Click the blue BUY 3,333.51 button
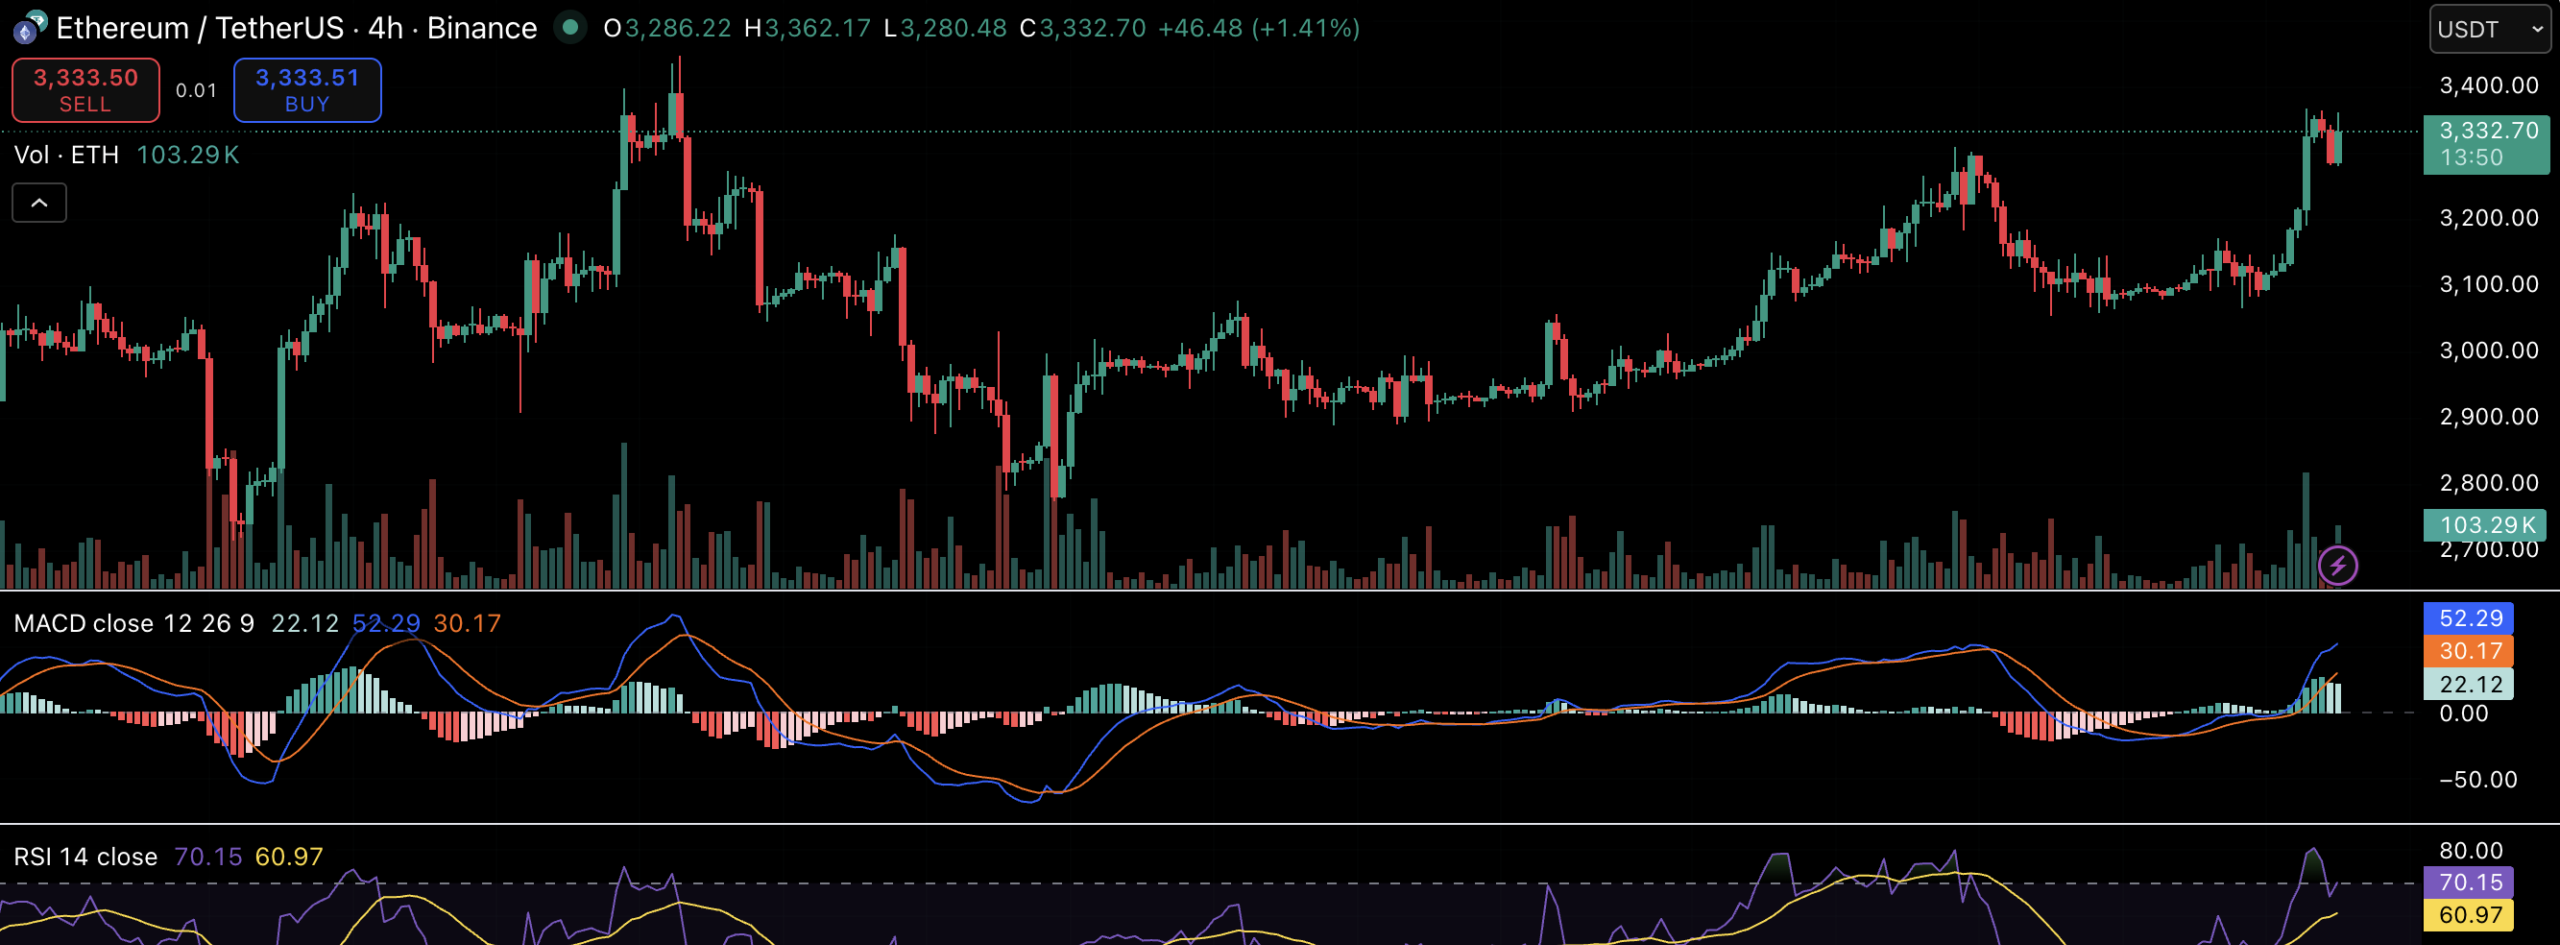Viewport: 2560px width, 945px height. (307, 90)
